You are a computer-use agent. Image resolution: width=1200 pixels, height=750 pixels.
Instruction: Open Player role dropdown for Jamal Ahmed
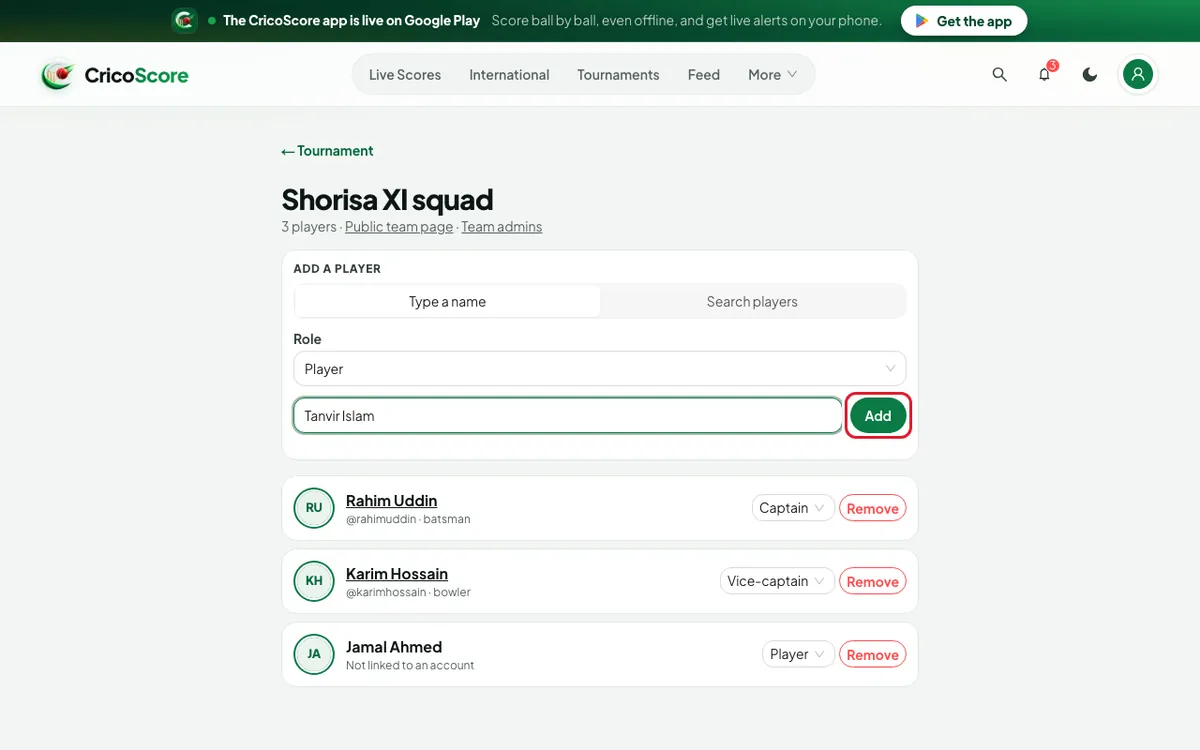(798, 654)
